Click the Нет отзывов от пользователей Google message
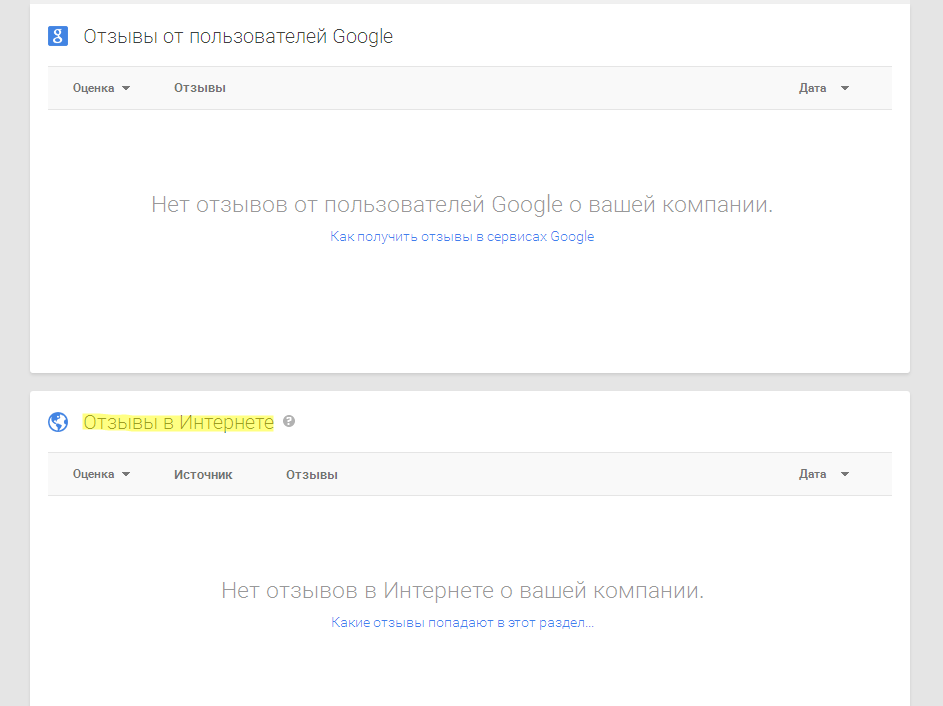 tap(462, 205)
